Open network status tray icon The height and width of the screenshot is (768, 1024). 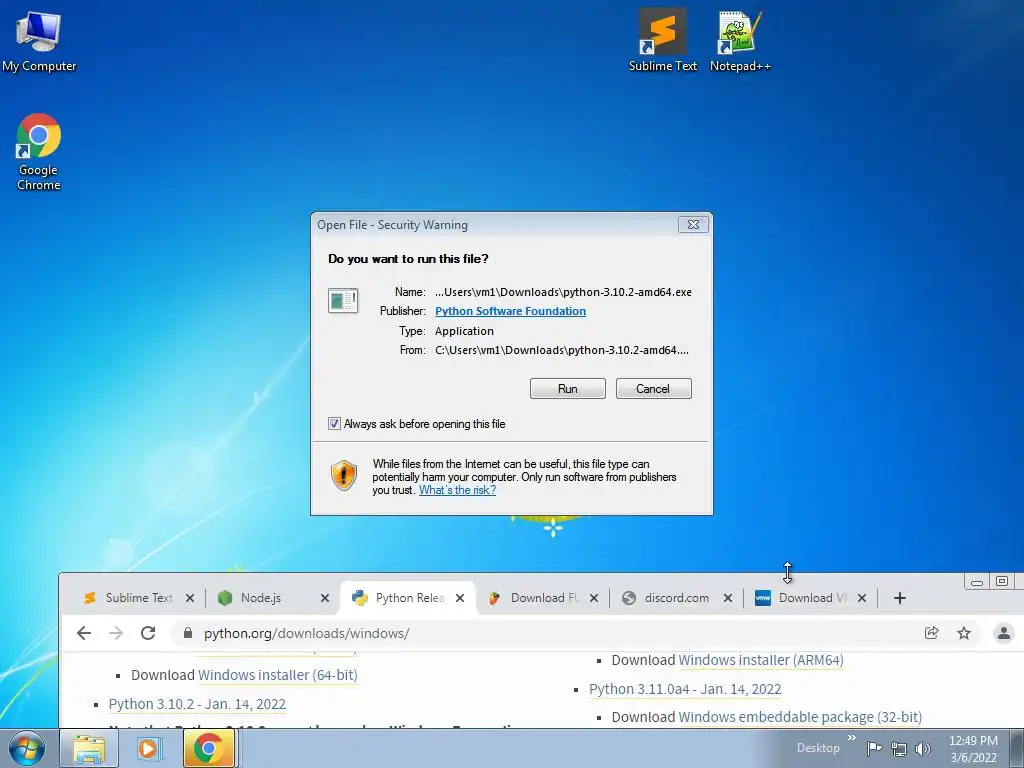[x=899, y=749]
